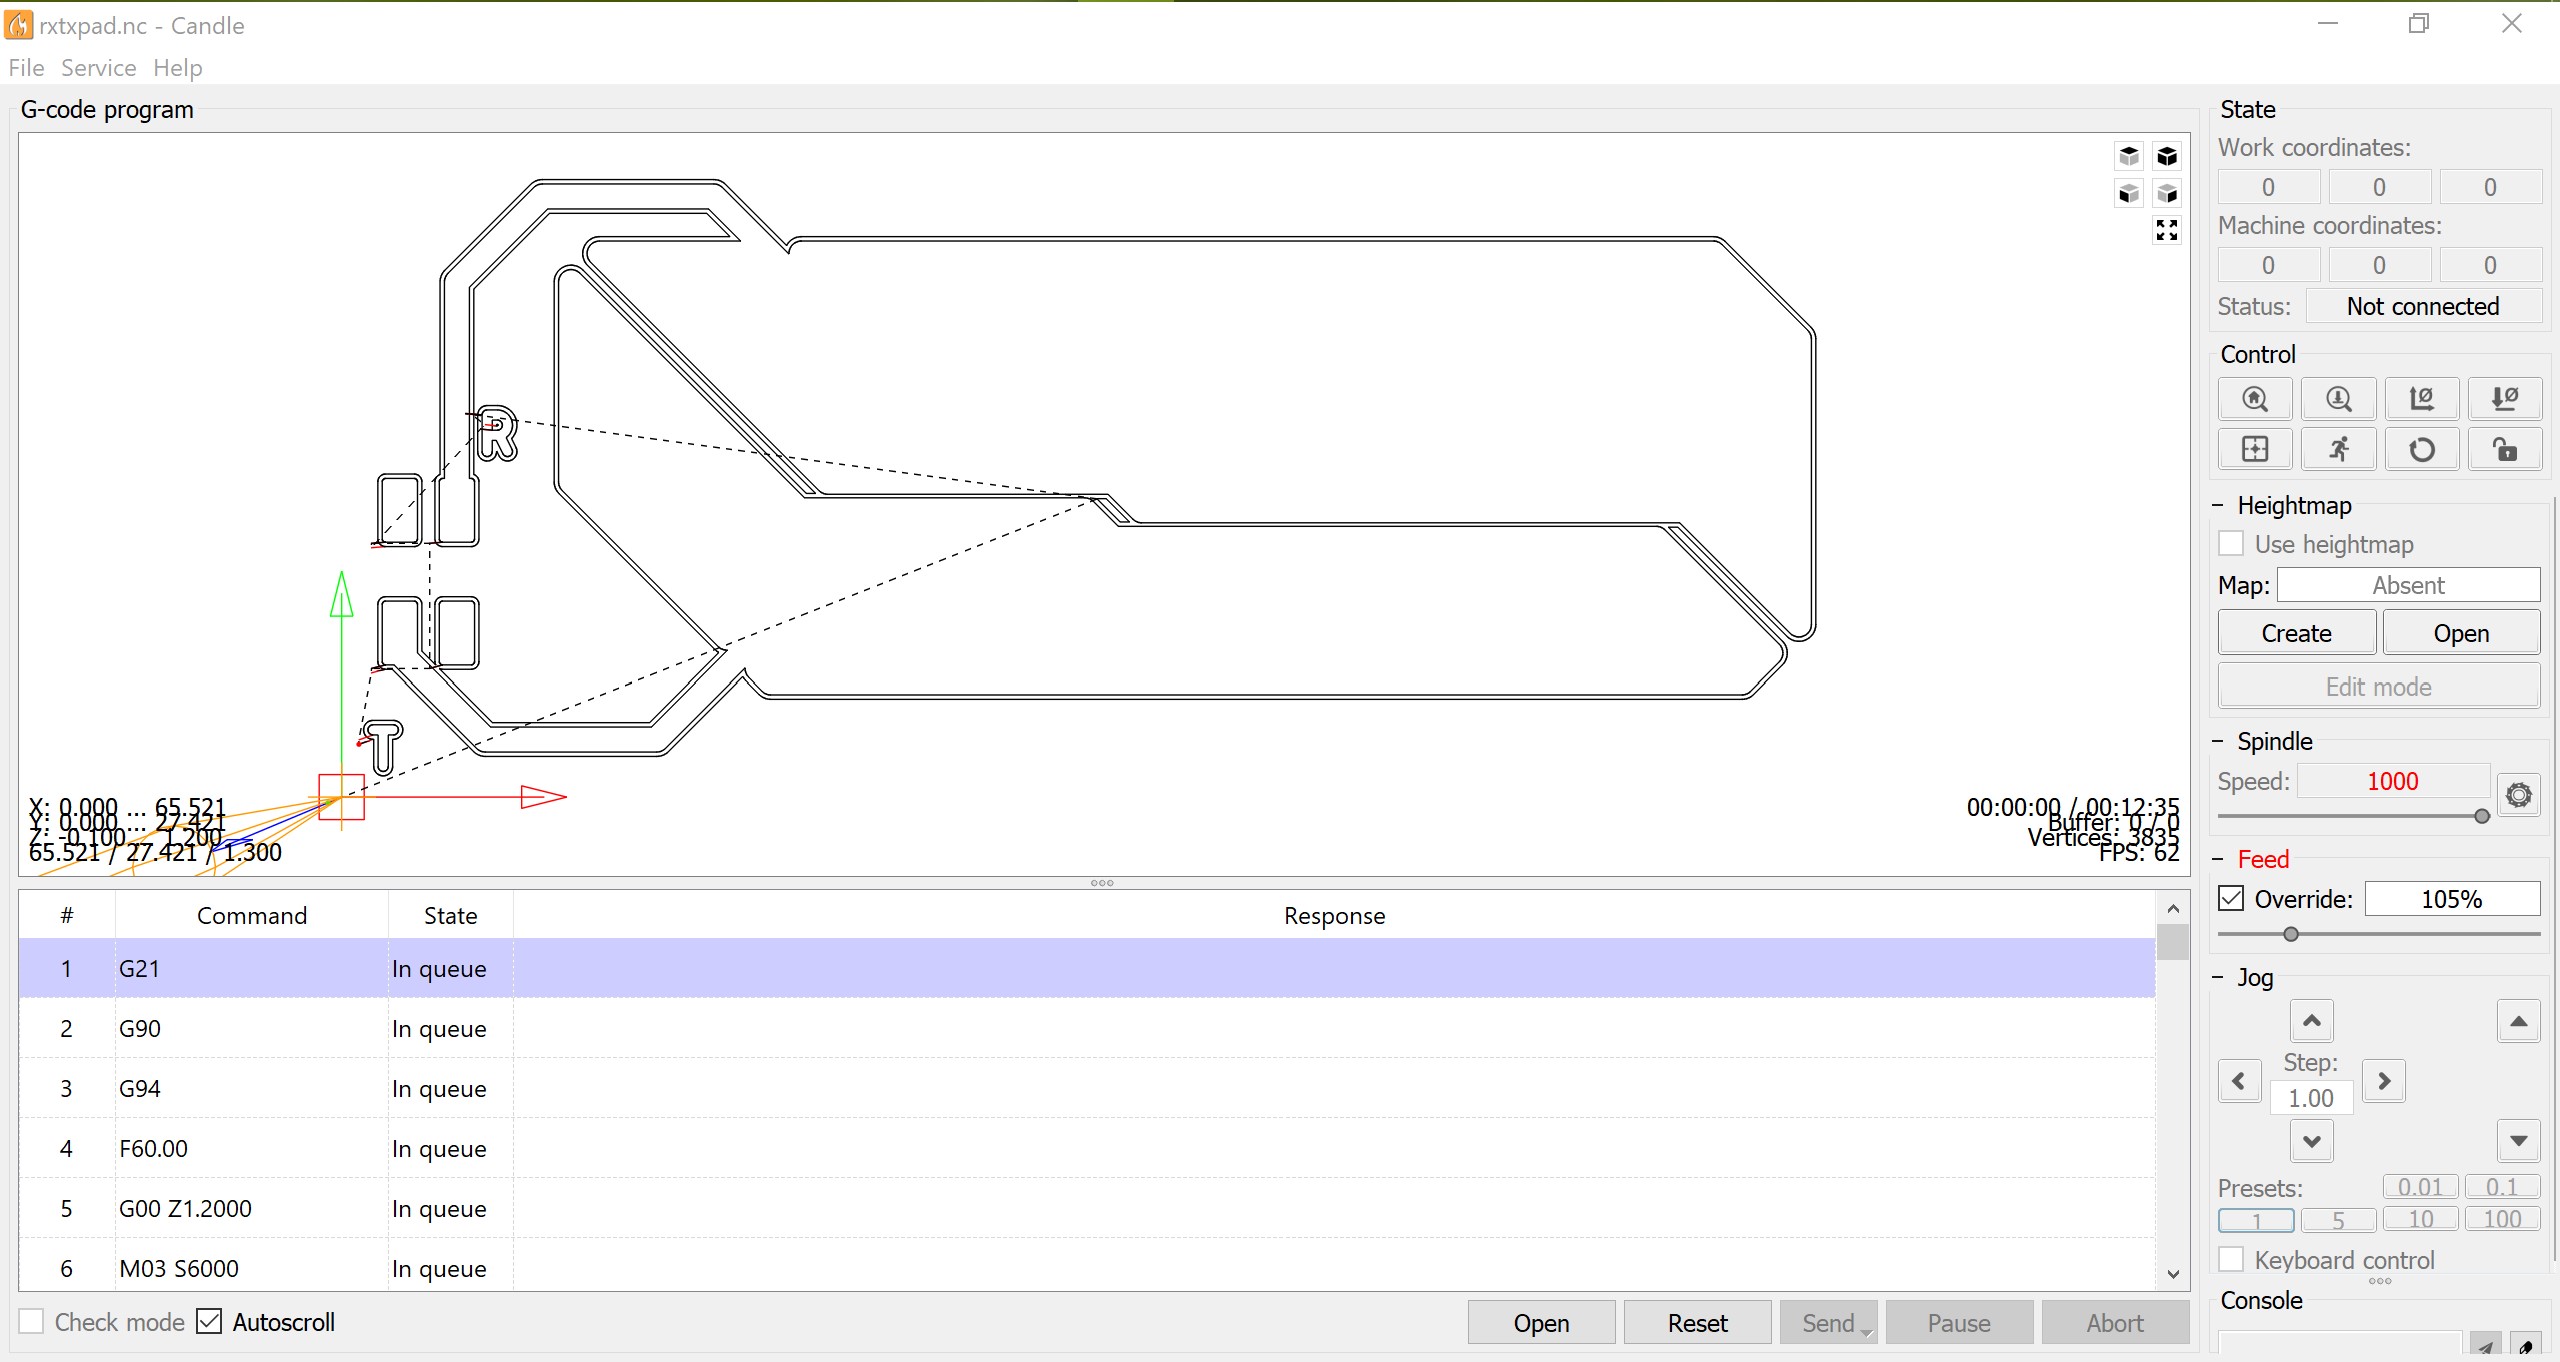
Task: Open the File menu
Action: 26,68
